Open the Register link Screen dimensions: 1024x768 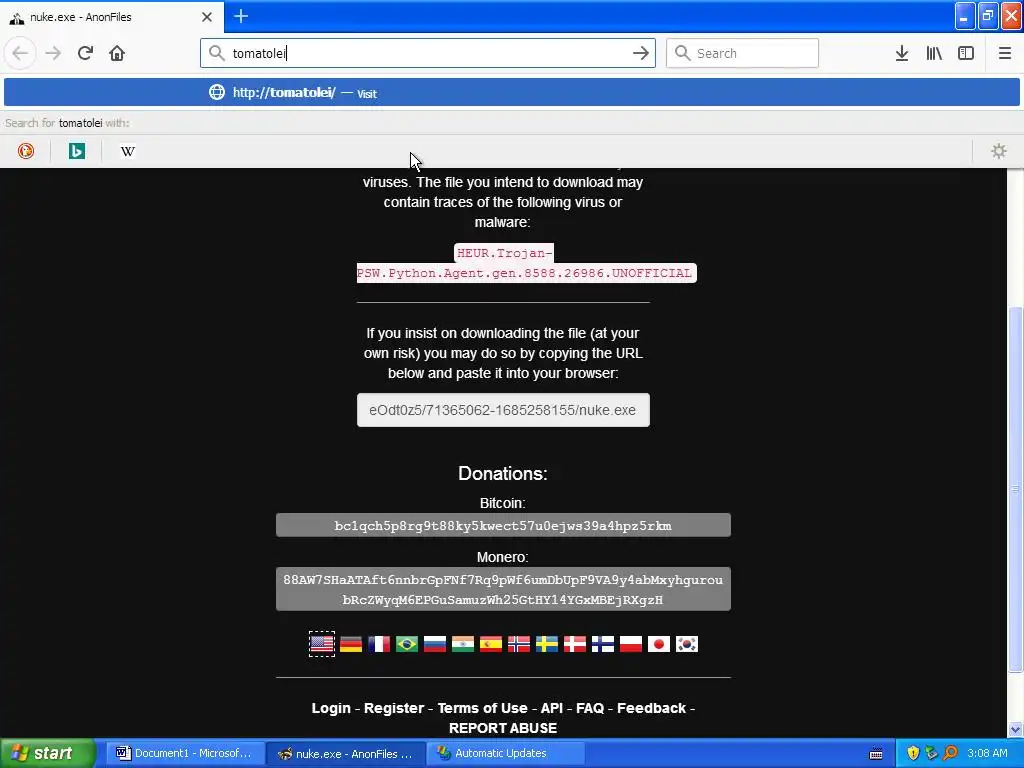(394, 708)
